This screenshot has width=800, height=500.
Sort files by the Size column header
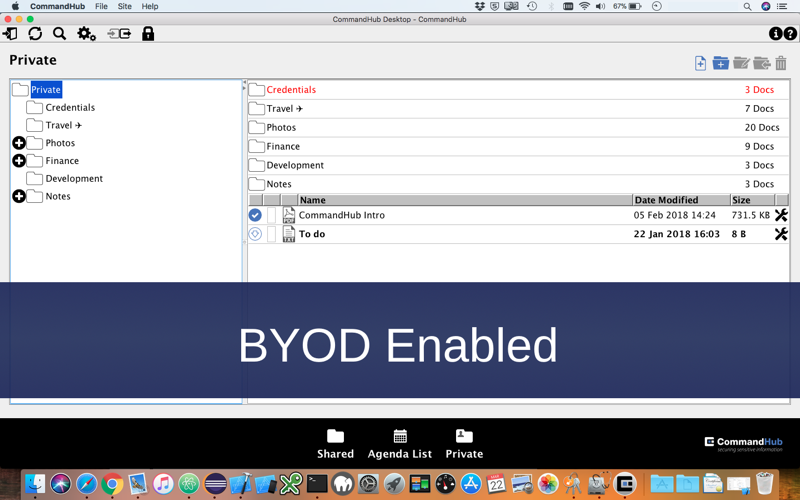[753, 200]
